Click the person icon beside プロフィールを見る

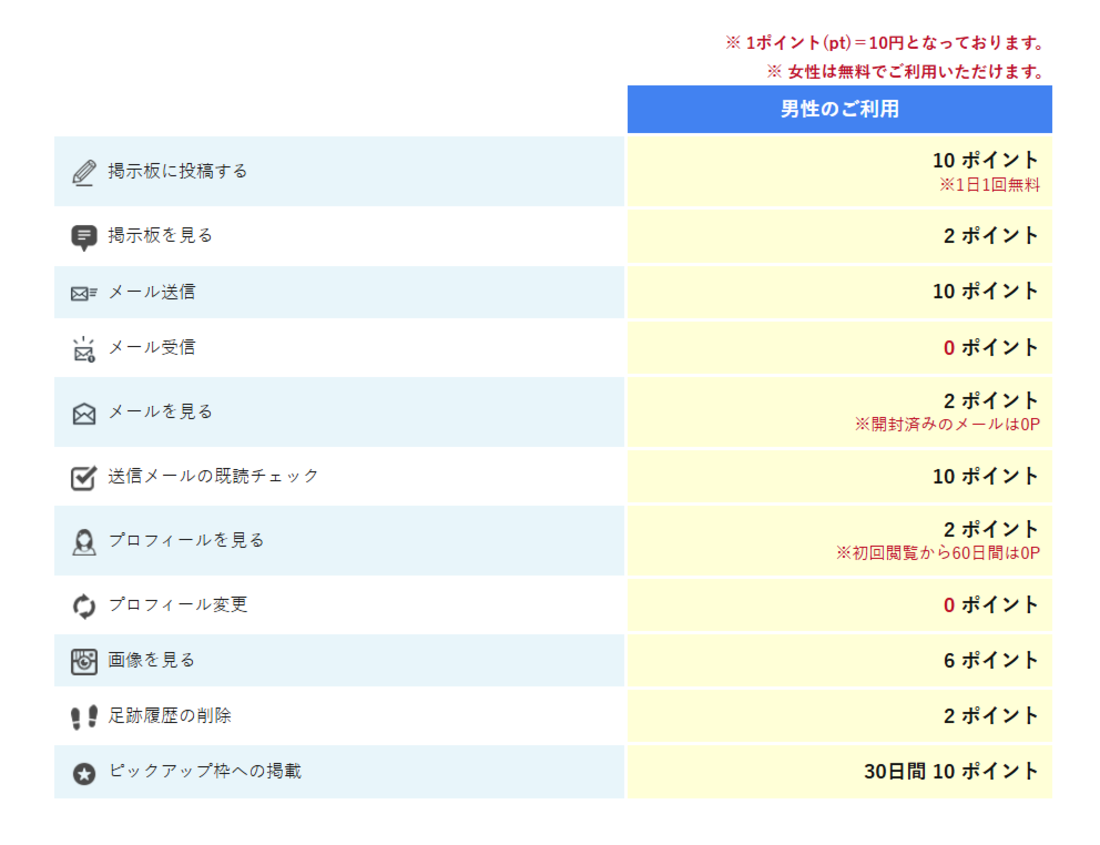coord(84,541)
